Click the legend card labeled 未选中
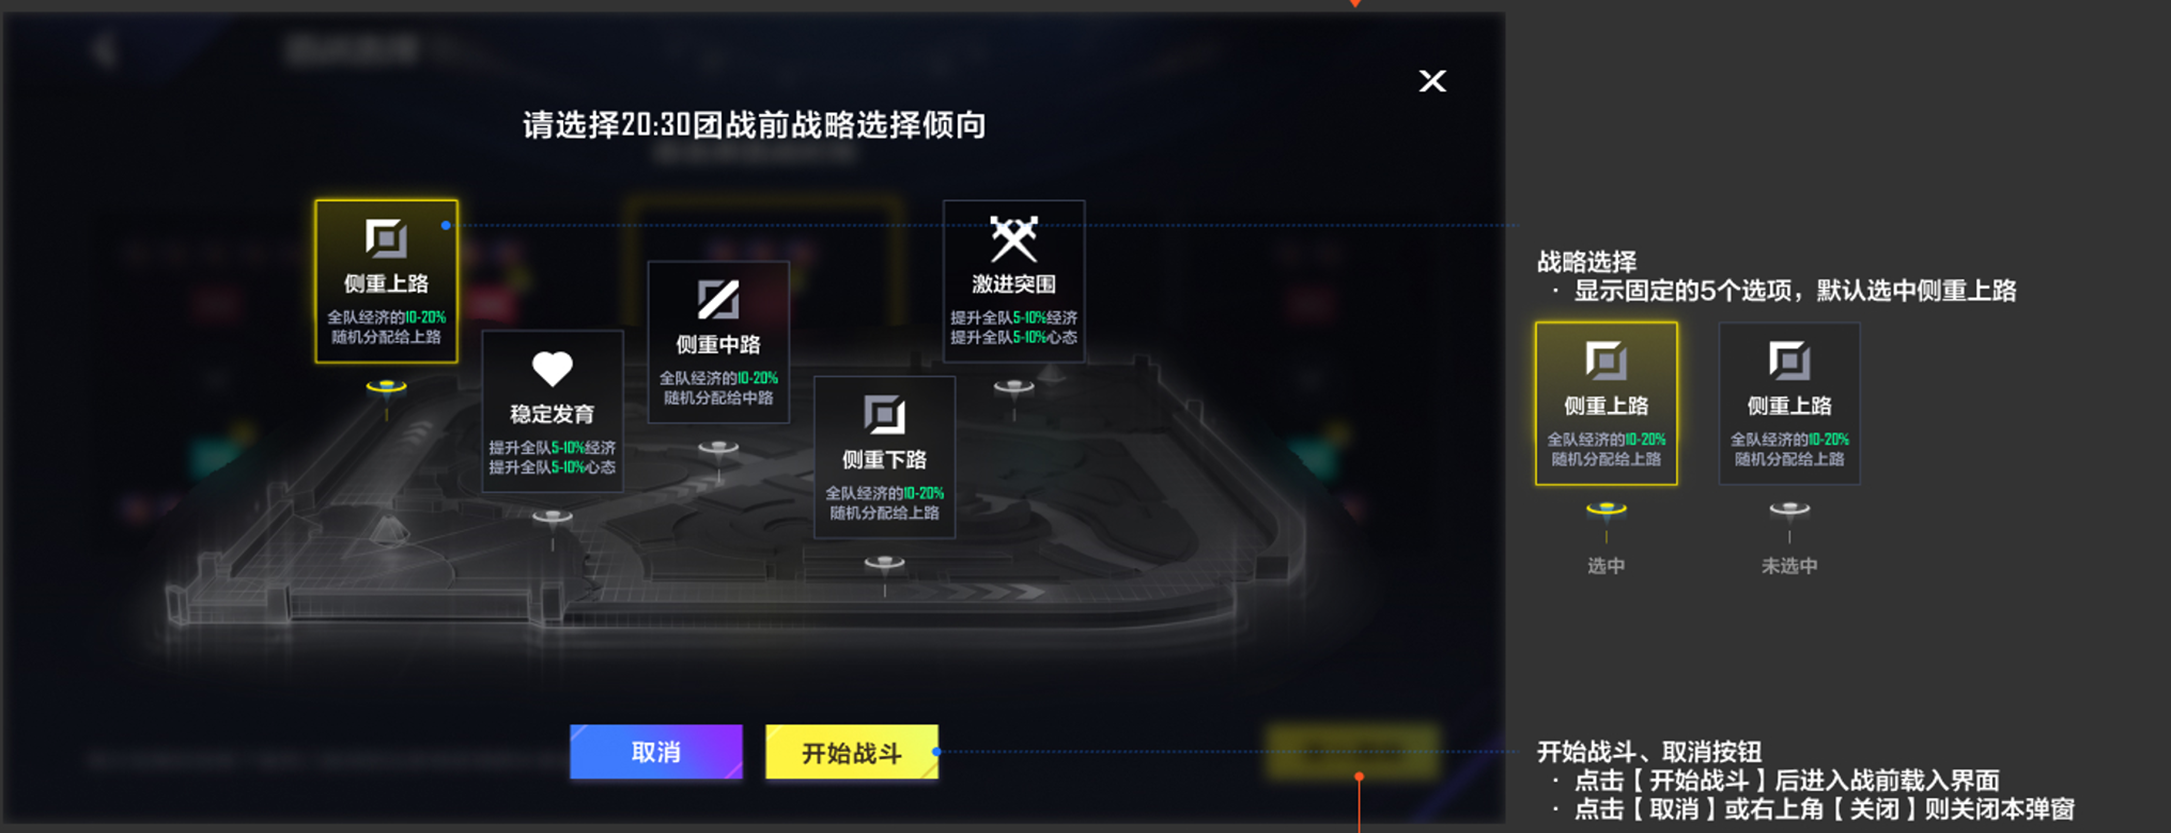This screenshot has height=833, width=2171. coord(1789,404)
